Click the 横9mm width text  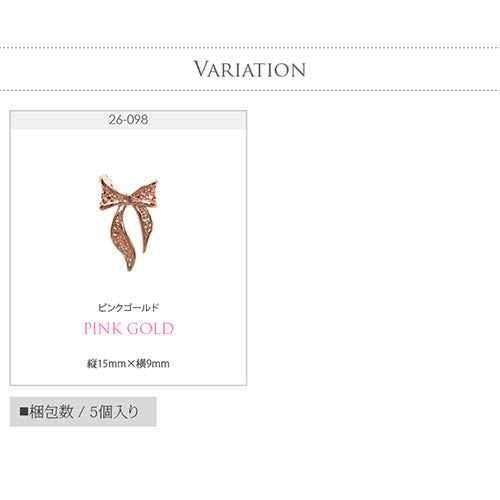click(153, 364)
